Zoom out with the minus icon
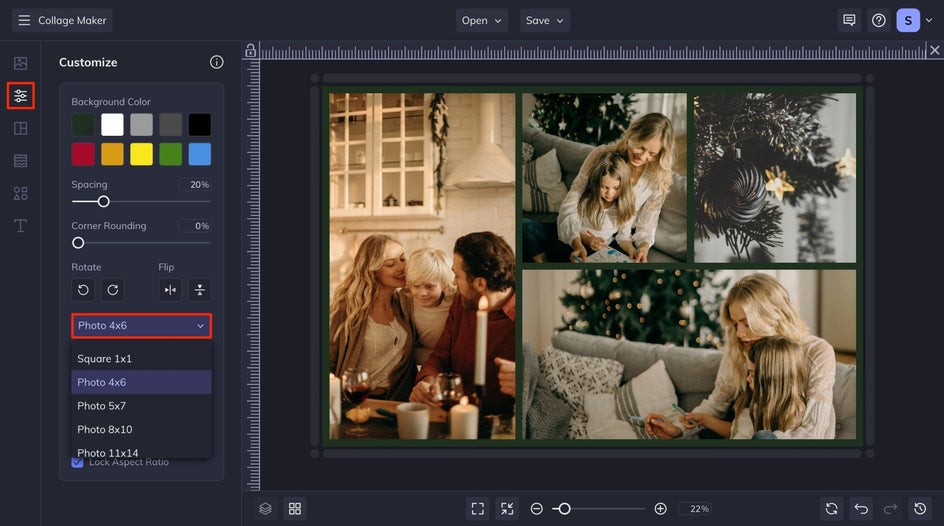The image size is (944, 526). point(536,509)
